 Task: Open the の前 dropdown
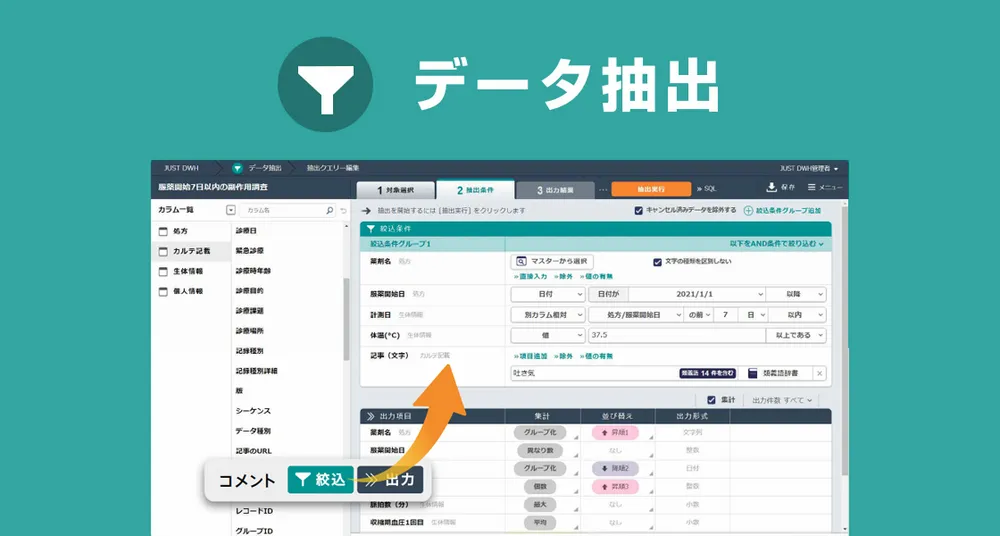tap(699, 315)
